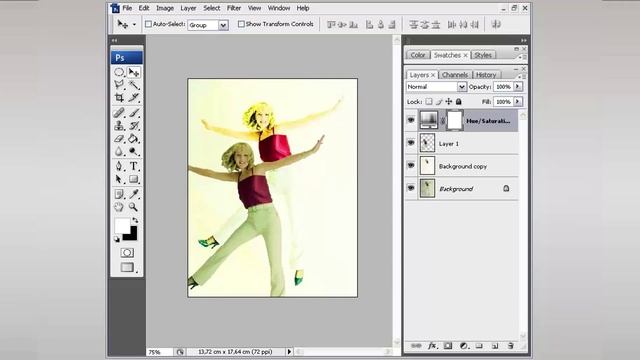Toggle lock transparent pixels
The image size is (640, 360).
tap(429, 101)
